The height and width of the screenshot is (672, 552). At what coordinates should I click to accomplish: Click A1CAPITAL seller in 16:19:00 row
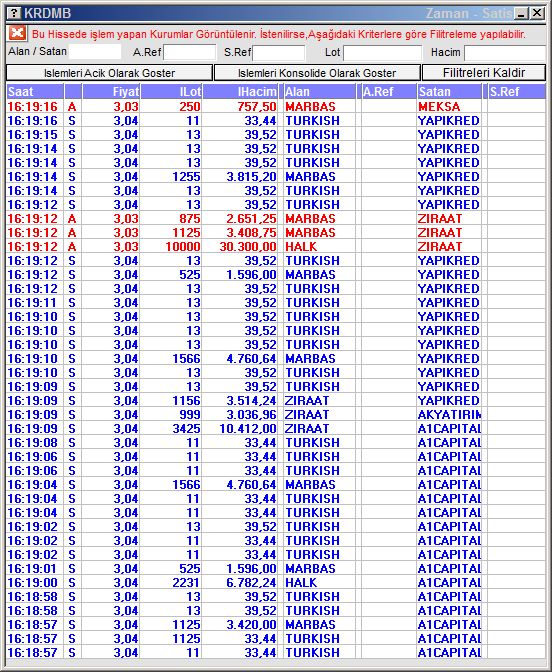tap(449, 582)
